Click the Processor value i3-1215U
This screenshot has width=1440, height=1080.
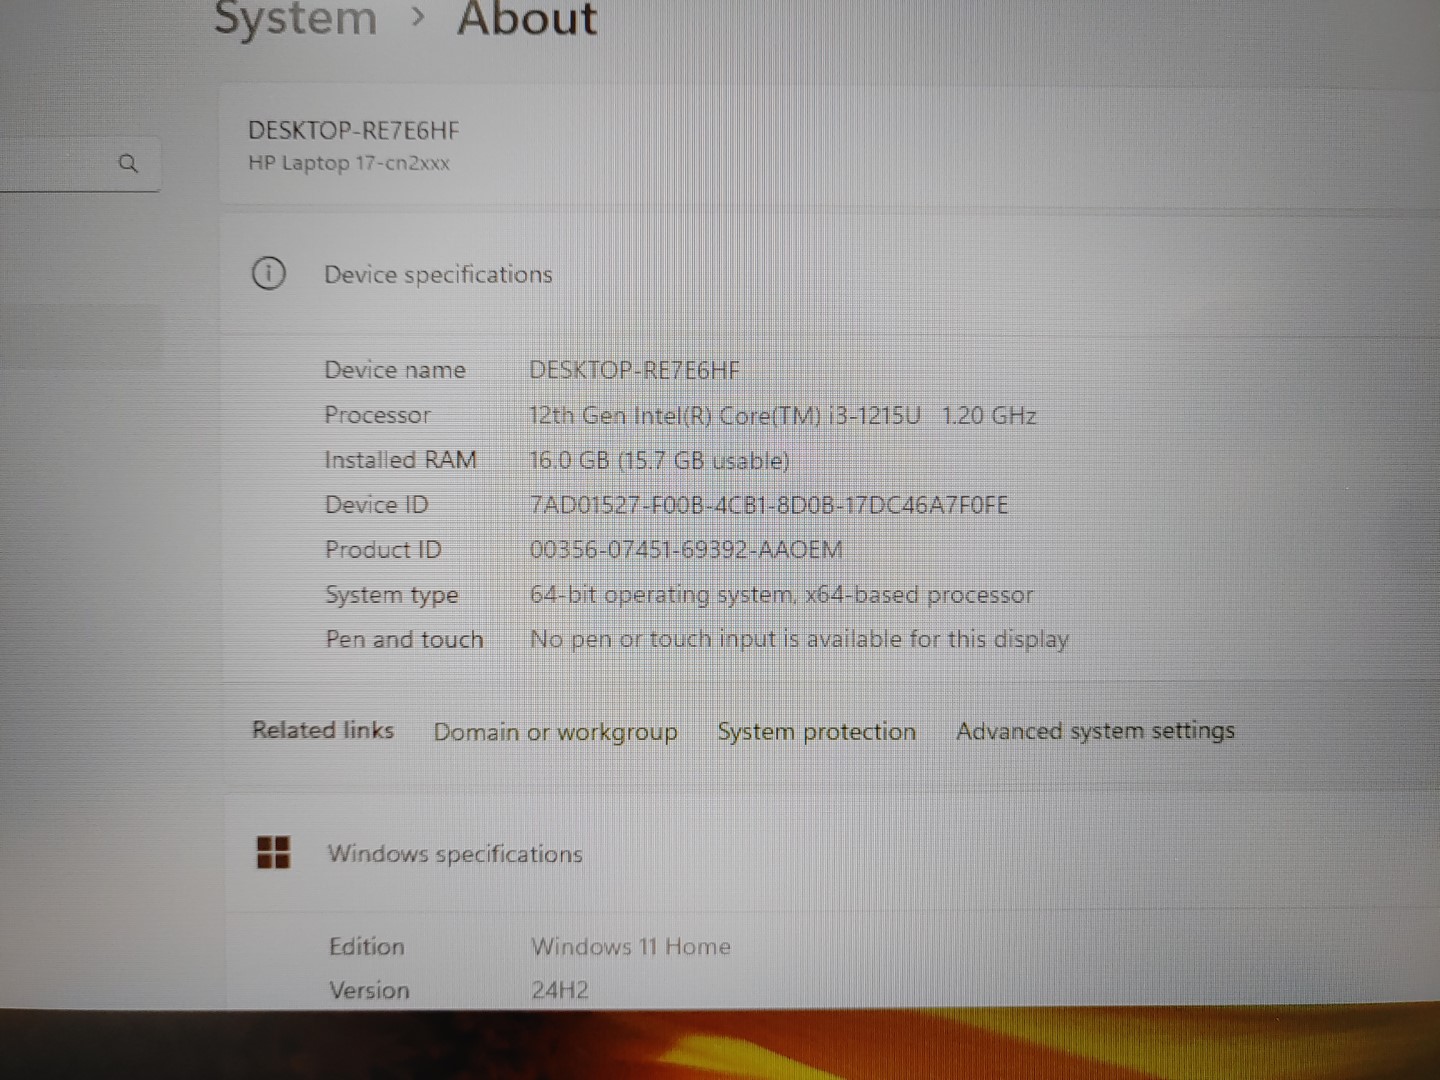click(782, 415)
